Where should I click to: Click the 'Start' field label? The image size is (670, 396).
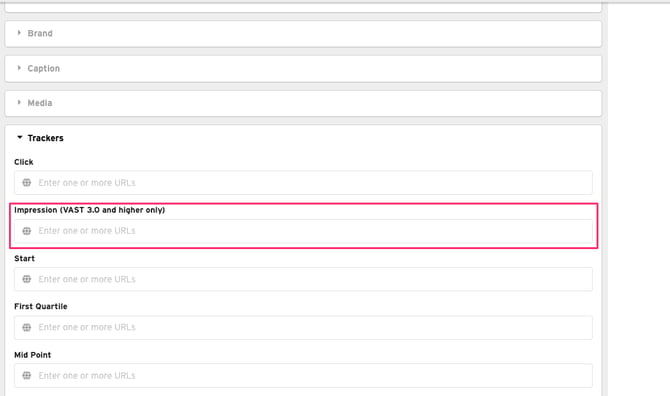coord(24,258)
